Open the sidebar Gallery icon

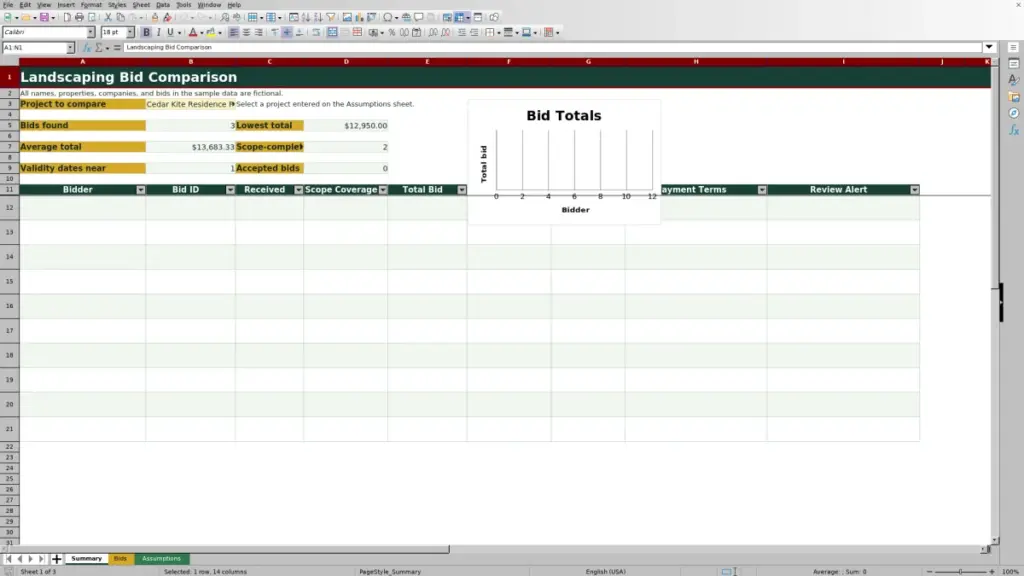coord(1014,97)
